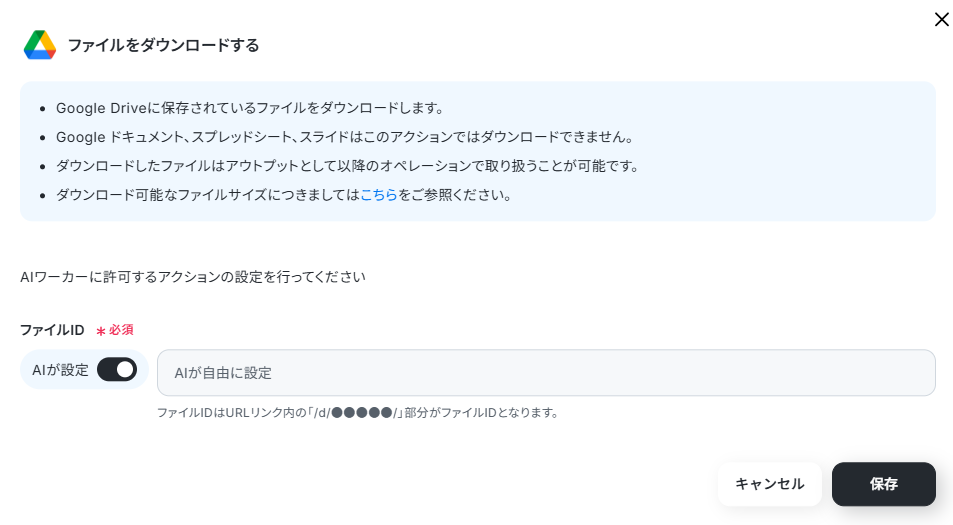Click the Google Drive logo icon
This screenshot has width=953, height=525.
pyautogui.click(x=40, y=45)
